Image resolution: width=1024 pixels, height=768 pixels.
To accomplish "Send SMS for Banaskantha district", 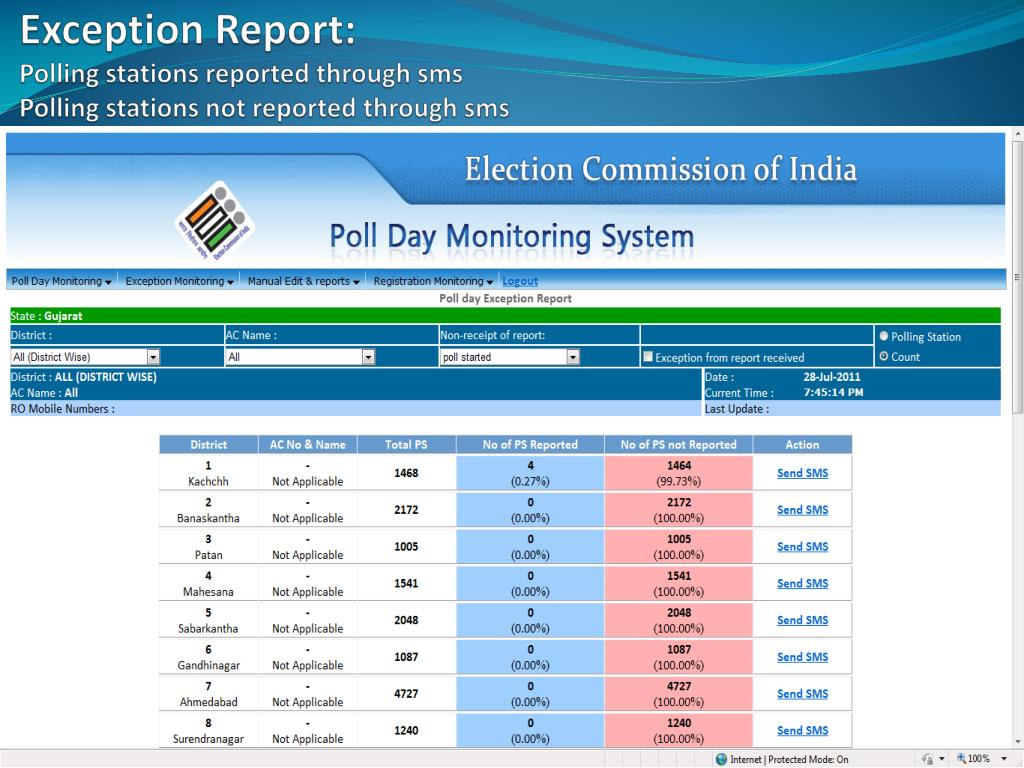I will (x=802, y=509).
